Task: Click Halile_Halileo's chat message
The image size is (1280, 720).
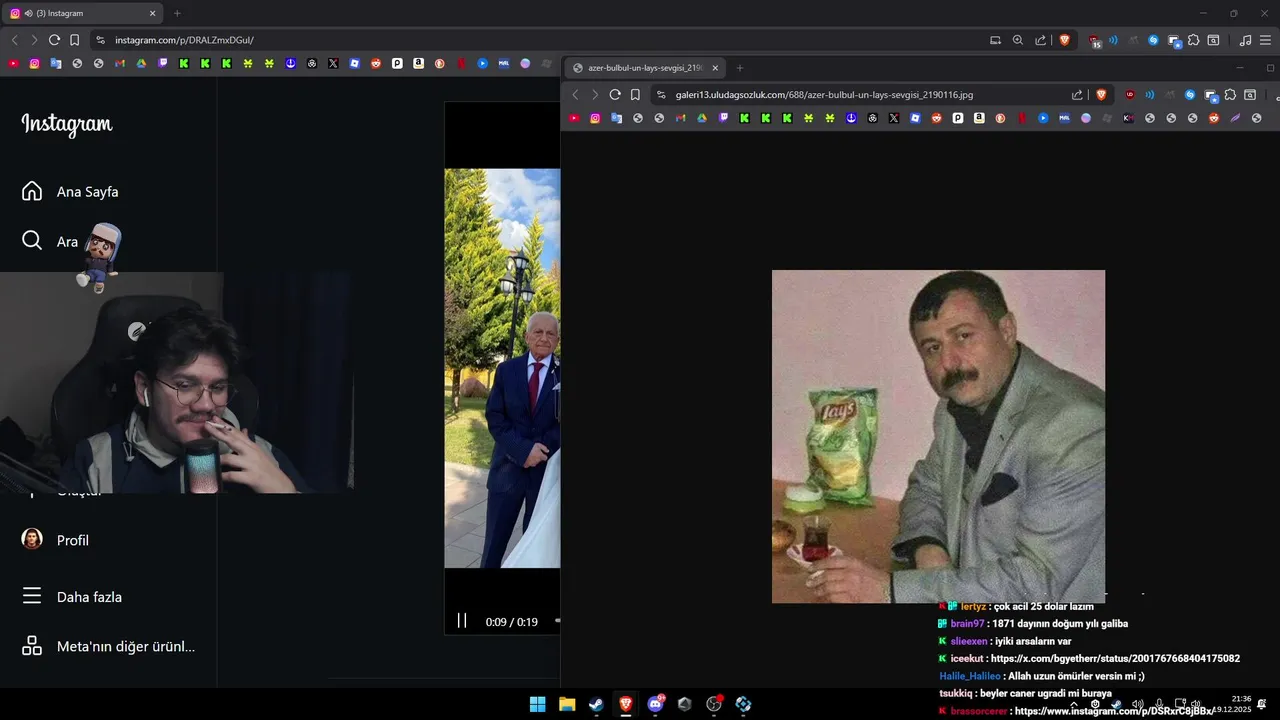Action: tap(1041, 676)
